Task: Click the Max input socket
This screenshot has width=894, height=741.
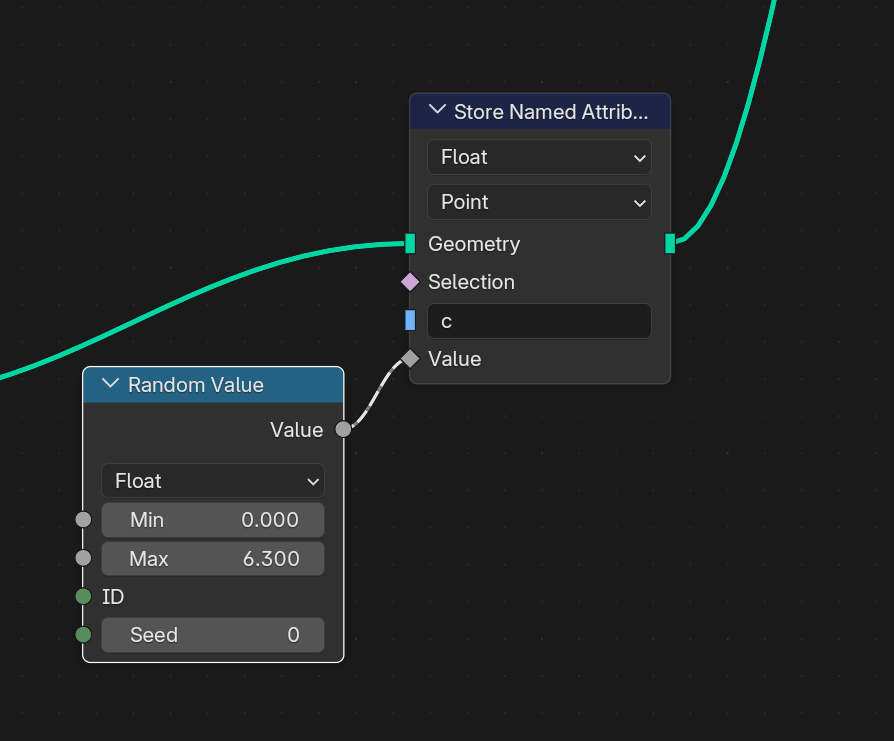Action: pyautogui.click(x=83, y=558)
